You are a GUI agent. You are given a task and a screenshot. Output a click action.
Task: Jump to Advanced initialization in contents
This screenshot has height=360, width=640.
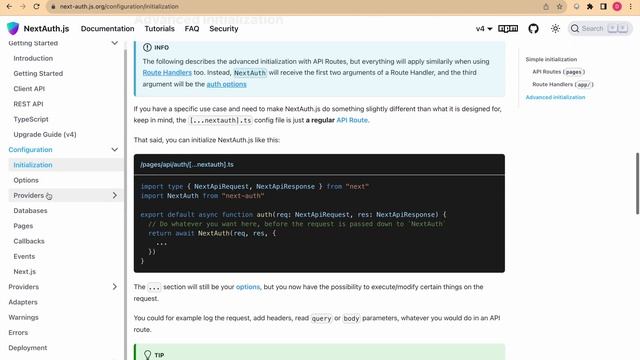click(555, 97)
